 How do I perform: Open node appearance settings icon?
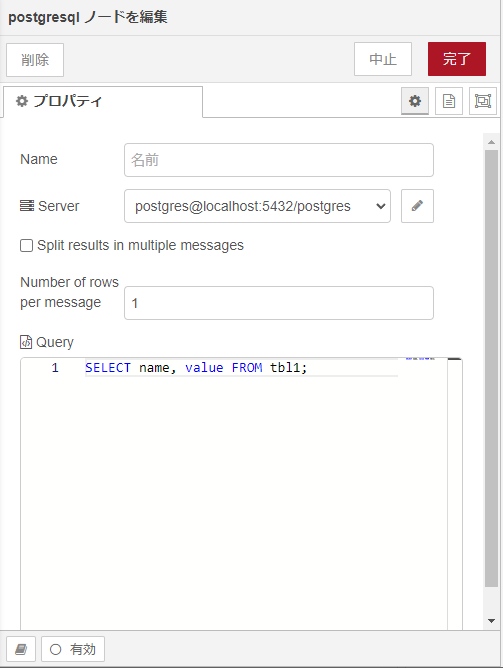pos(483,101)
